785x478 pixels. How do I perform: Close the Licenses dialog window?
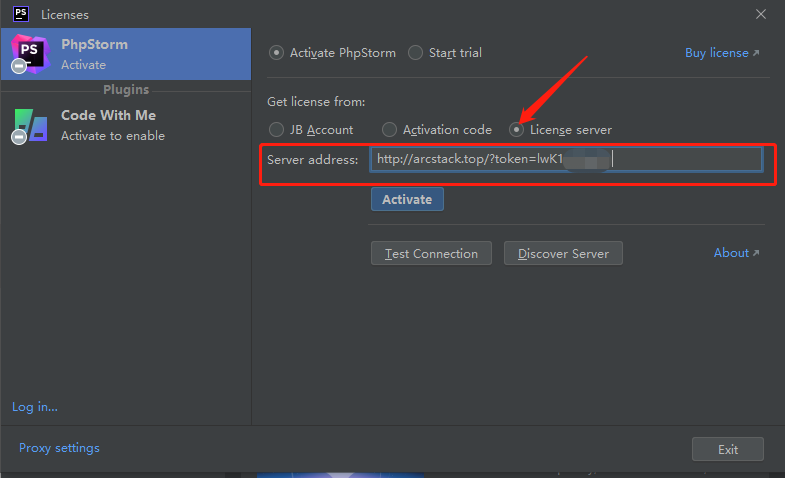(x=760, y=14)
